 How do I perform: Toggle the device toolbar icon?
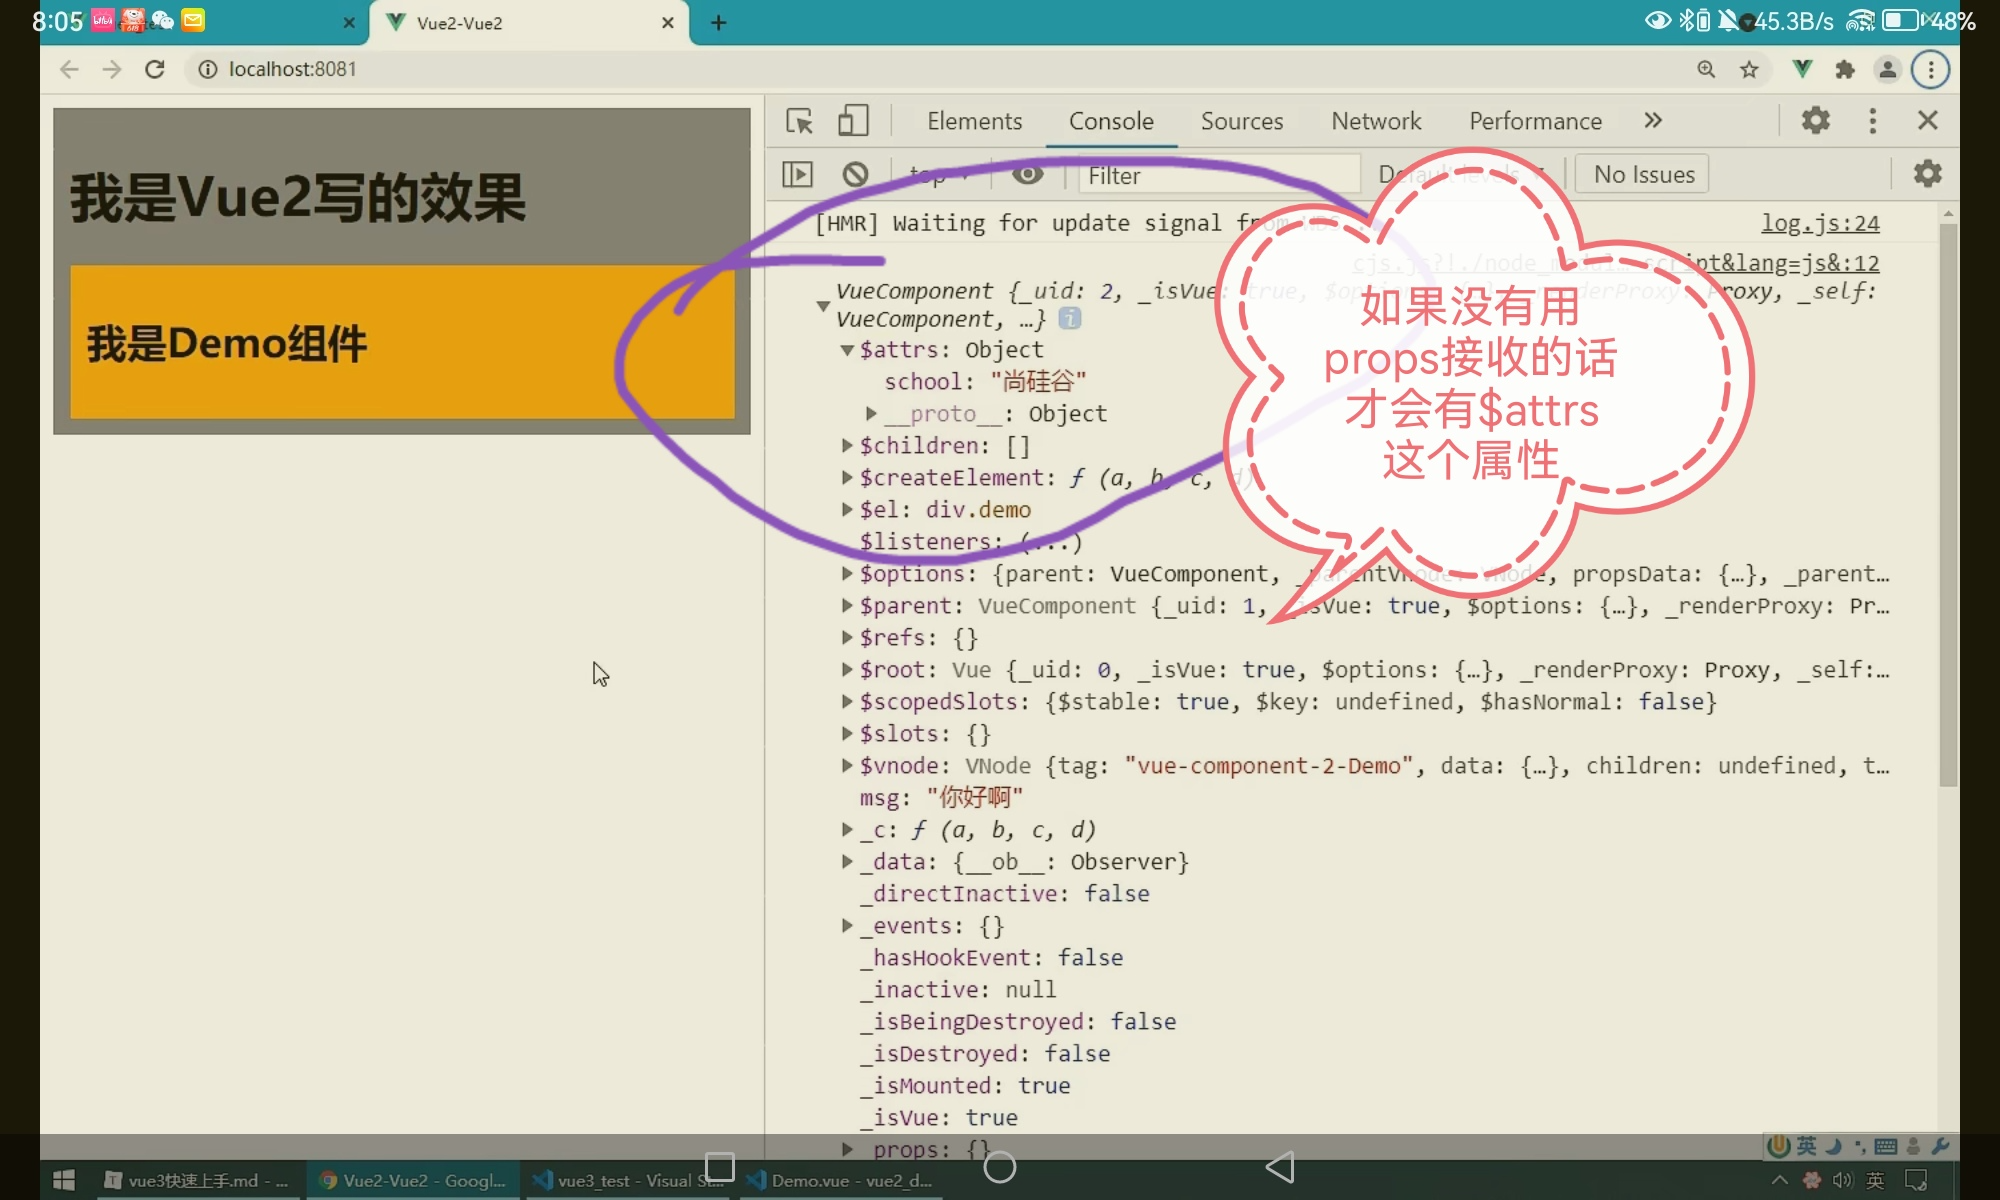click(852, 121)
